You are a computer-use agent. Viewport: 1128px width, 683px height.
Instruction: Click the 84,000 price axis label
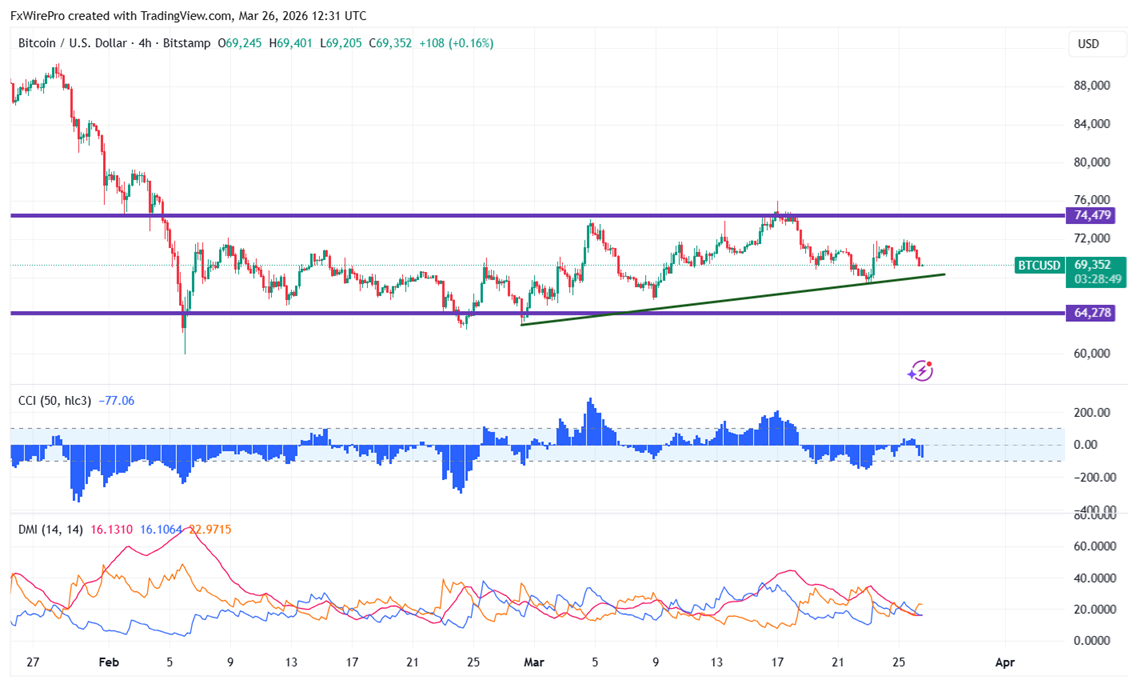1091,124
